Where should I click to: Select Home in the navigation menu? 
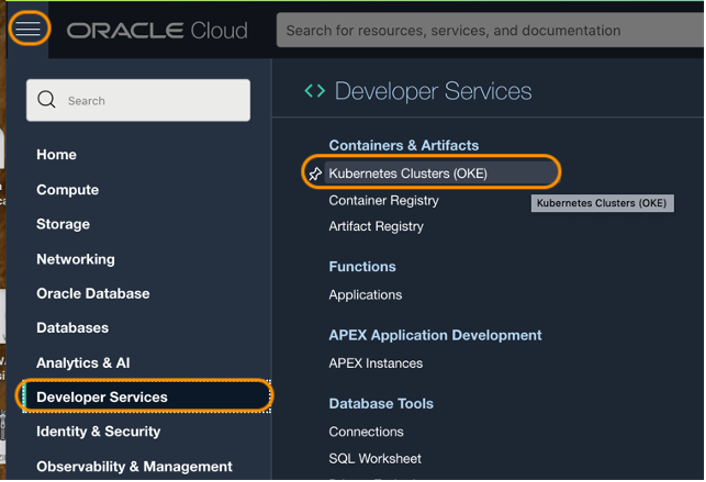[x=56, y=155]
